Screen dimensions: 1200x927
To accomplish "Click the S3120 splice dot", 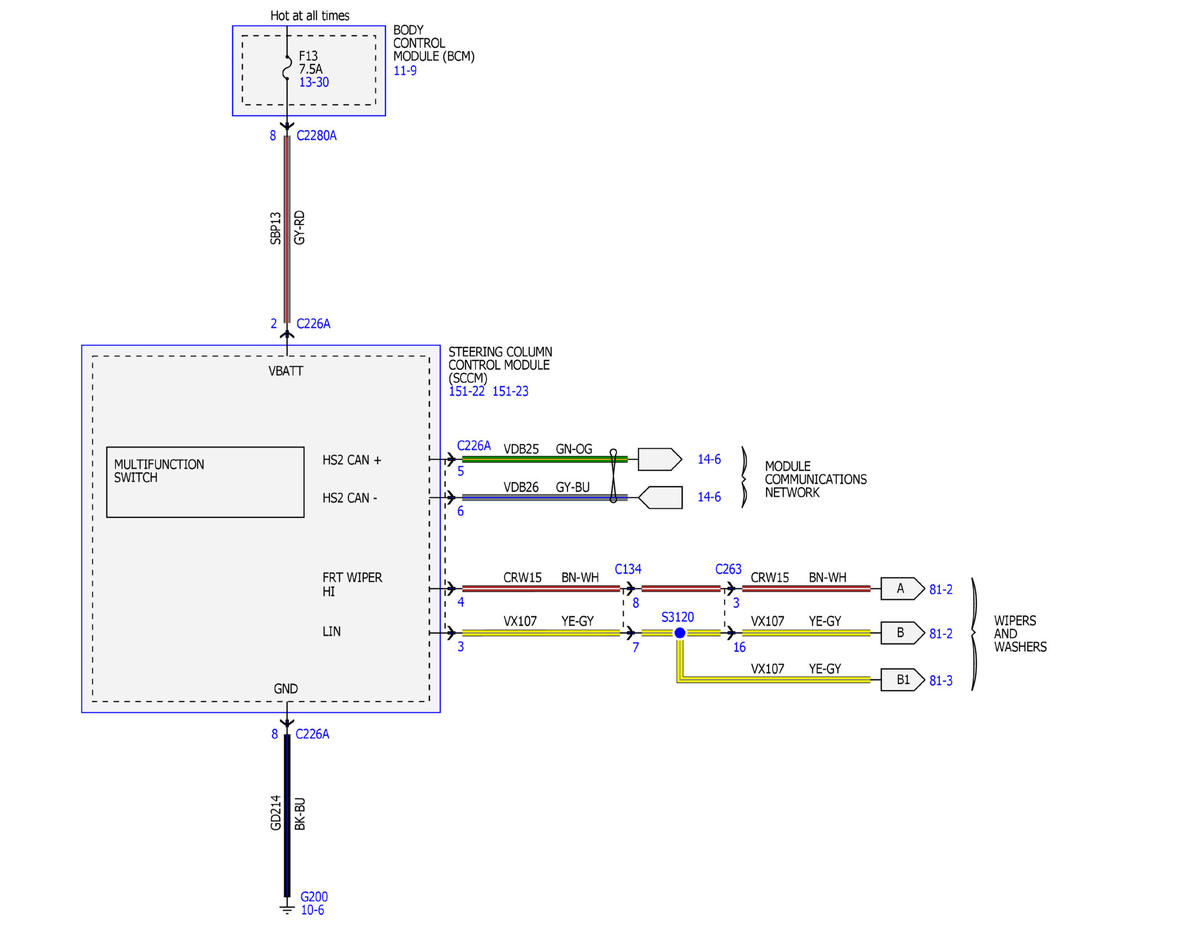I will click(x=679, y=633).
